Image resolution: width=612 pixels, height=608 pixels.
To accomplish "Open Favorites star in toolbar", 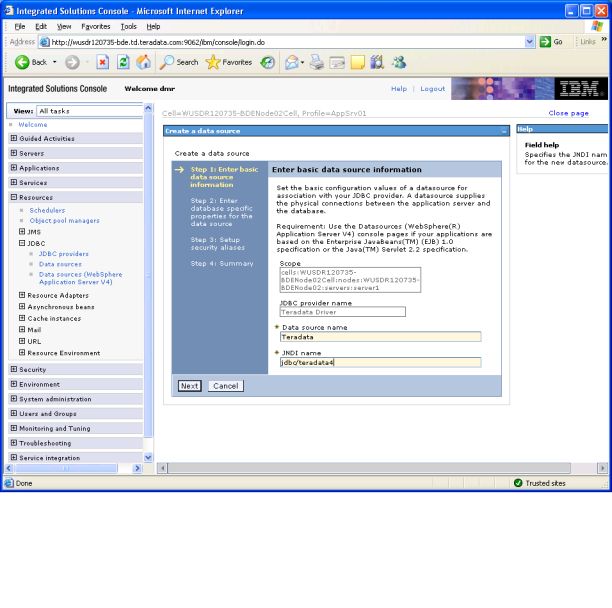I will point(229,62).
